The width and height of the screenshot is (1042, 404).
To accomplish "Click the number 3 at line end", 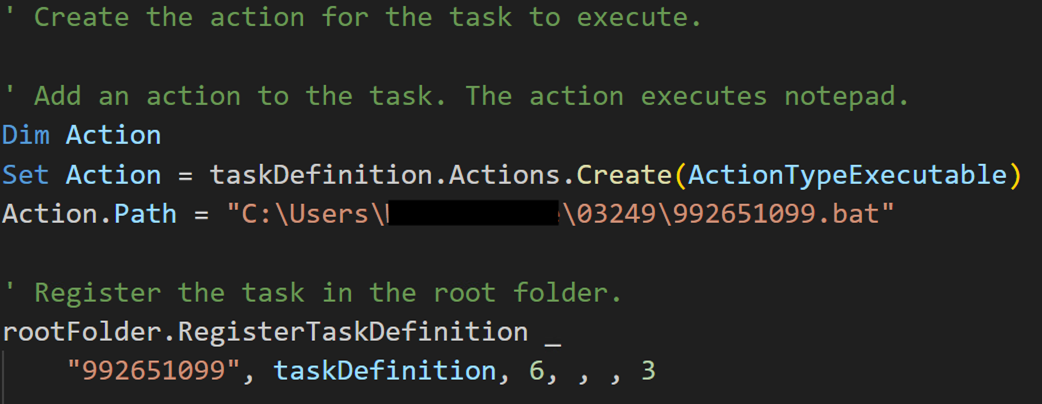I will (648, 371).
